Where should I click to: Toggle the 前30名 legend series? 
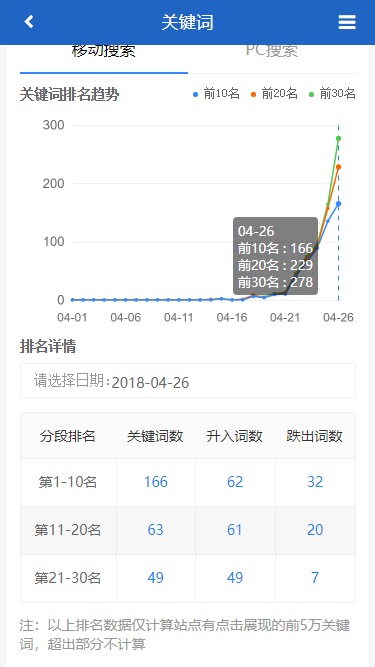click(x=332, y=94)
